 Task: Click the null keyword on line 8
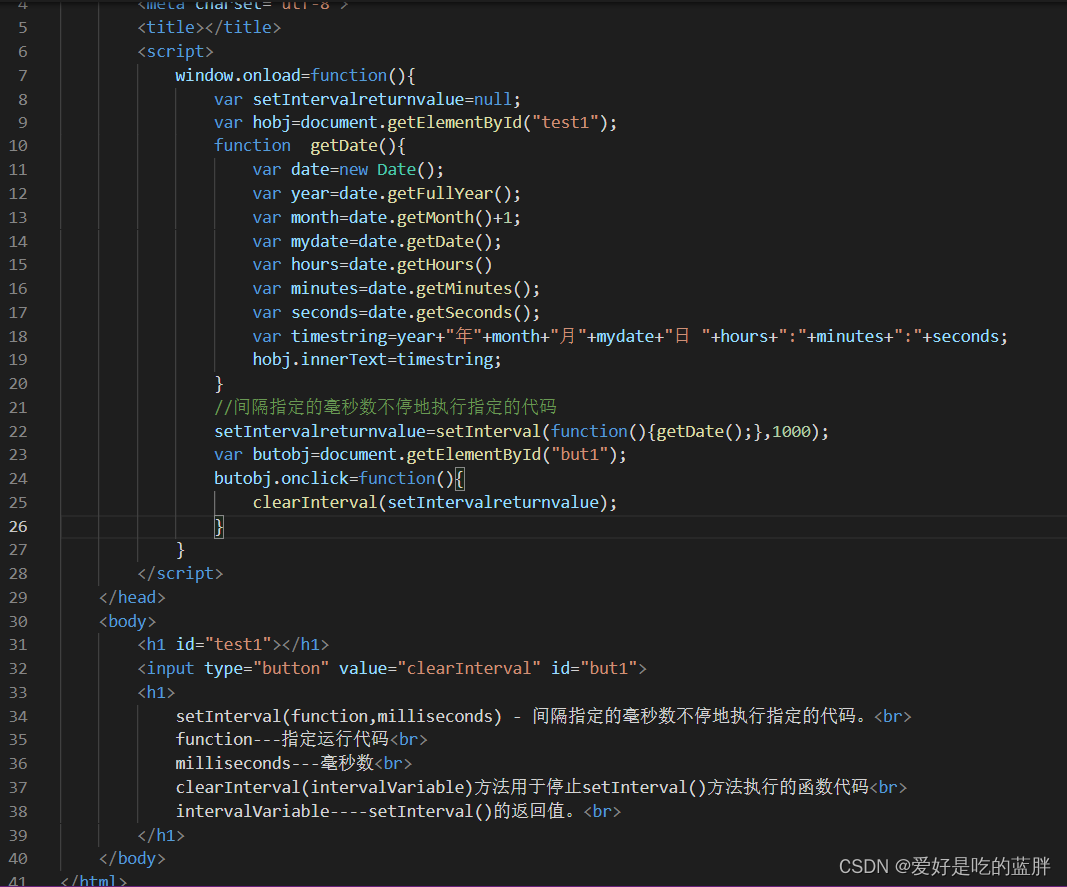(493, 99)
